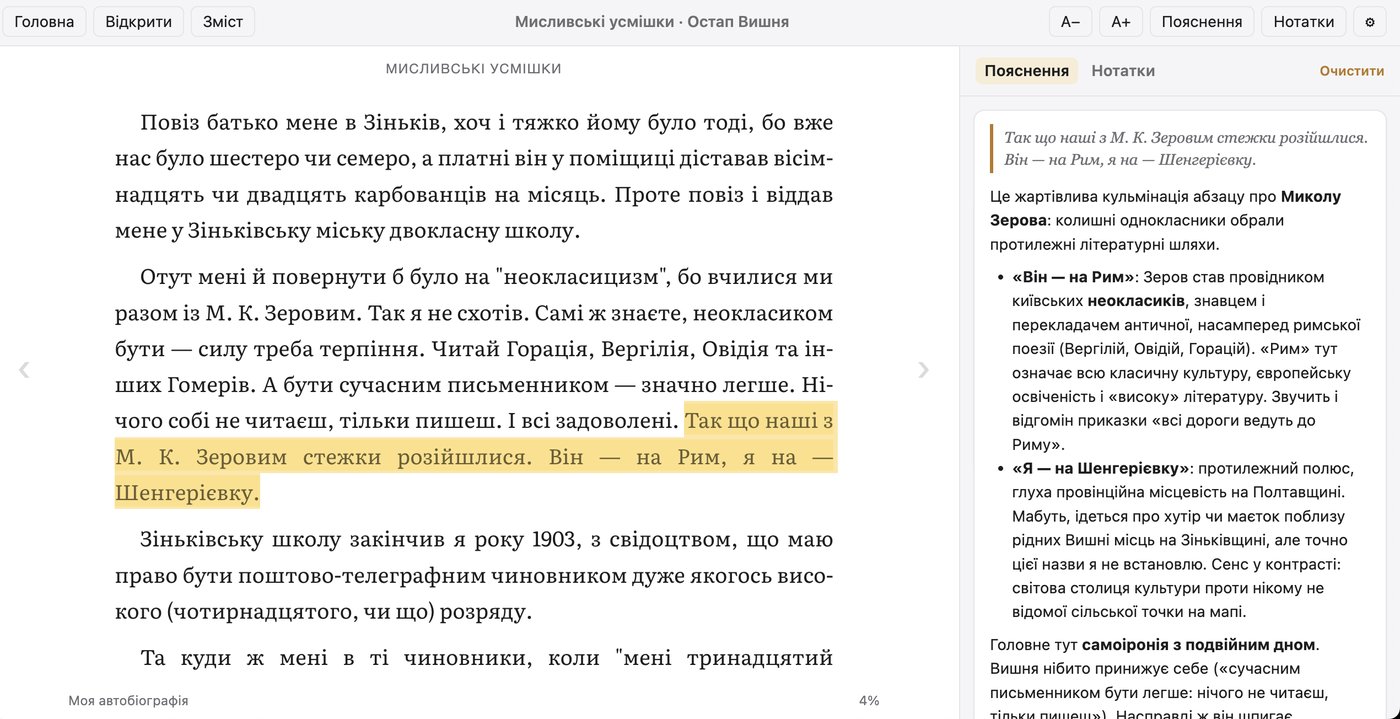Switch to the Пояснення tab in sidebar
Screen dimensions: 1400x719
coord(1027,71)
